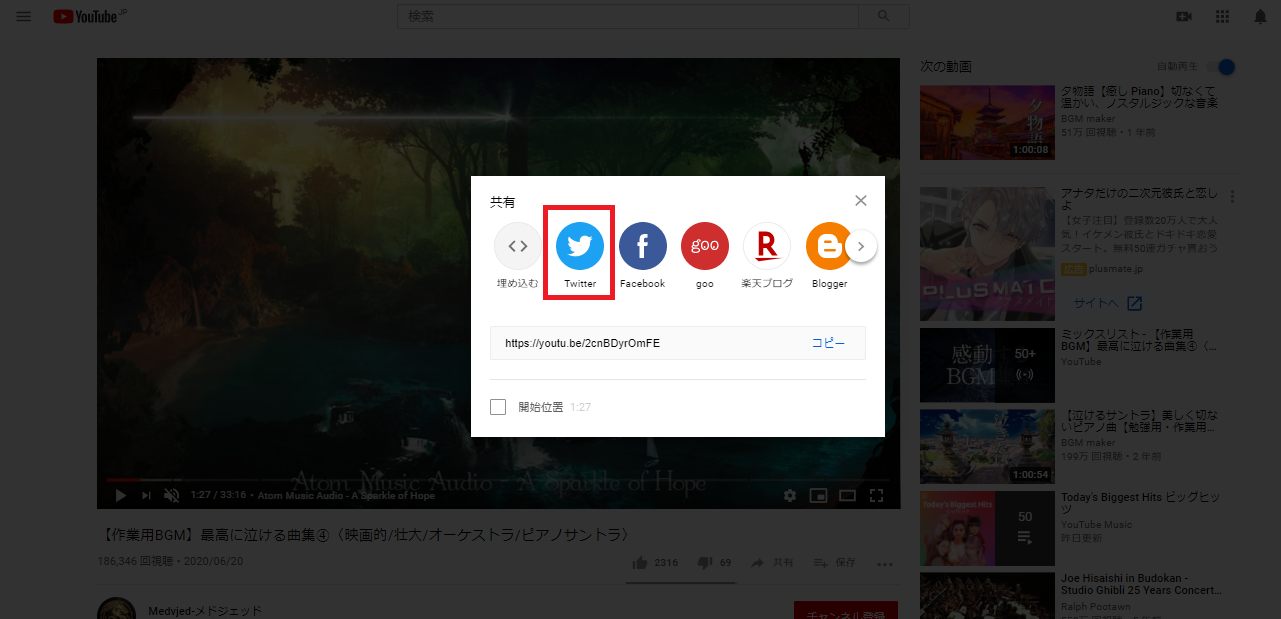Toggle the 自動再生 autoplay switch
Screen dimensions: 1281x619
pos(1223,67)
